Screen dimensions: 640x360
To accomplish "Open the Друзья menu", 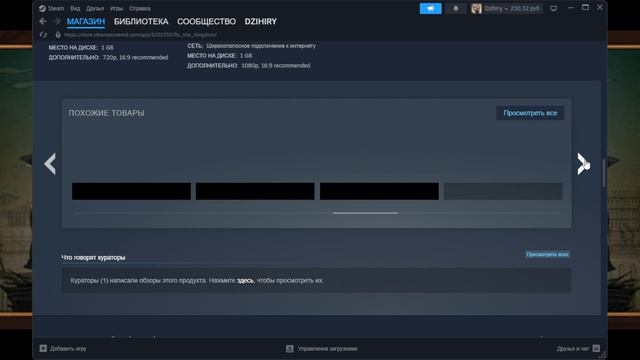I will click(x=95, y=8).
